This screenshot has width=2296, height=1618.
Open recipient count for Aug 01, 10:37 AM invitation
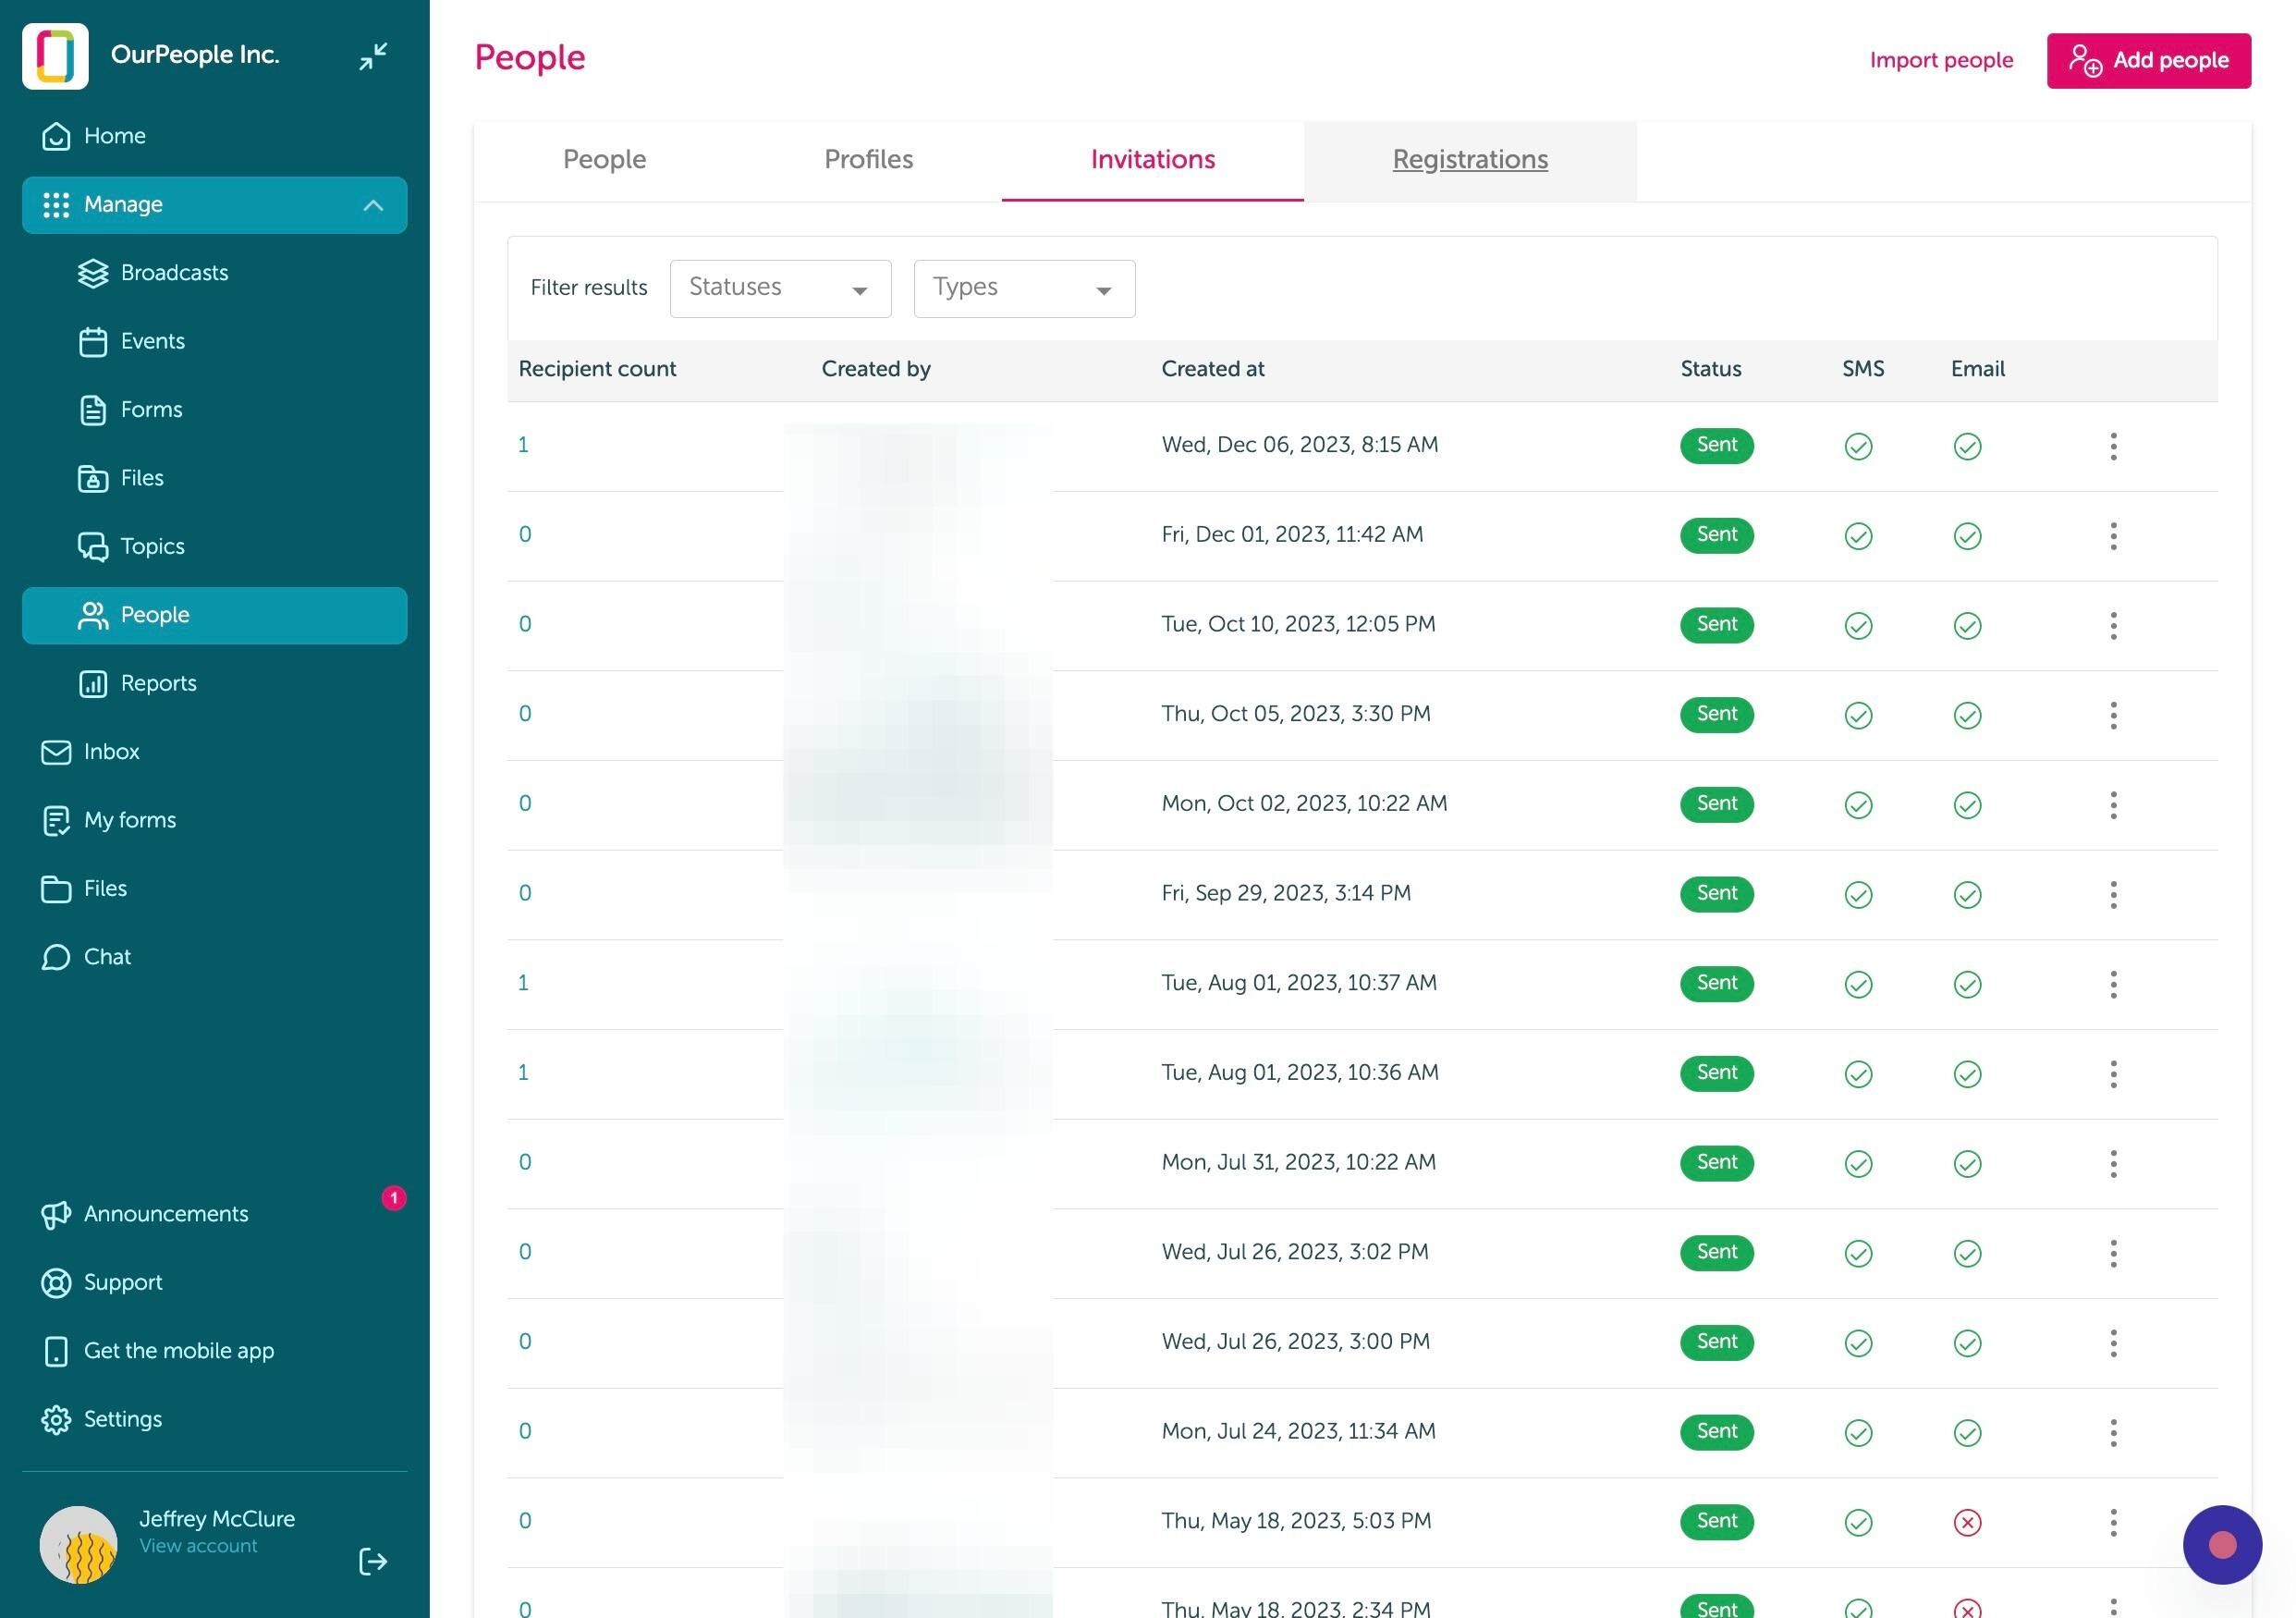[523, 983]
